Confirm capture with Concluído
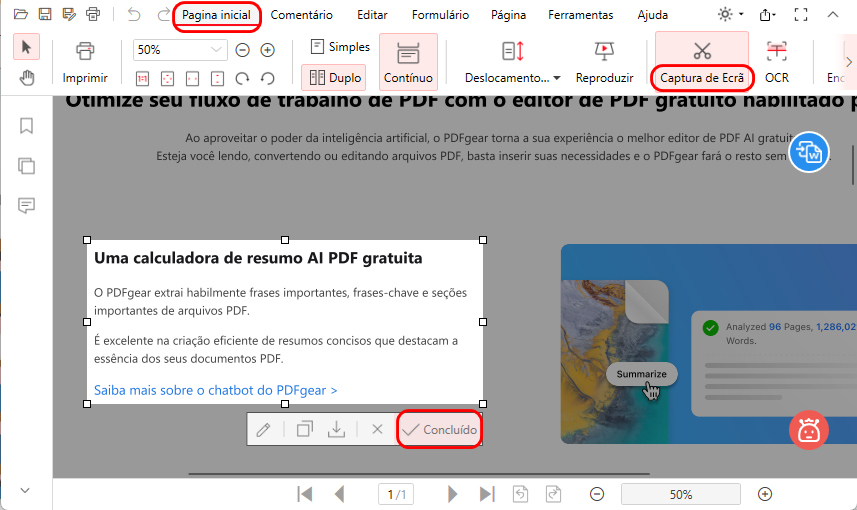 coord(439,430)
